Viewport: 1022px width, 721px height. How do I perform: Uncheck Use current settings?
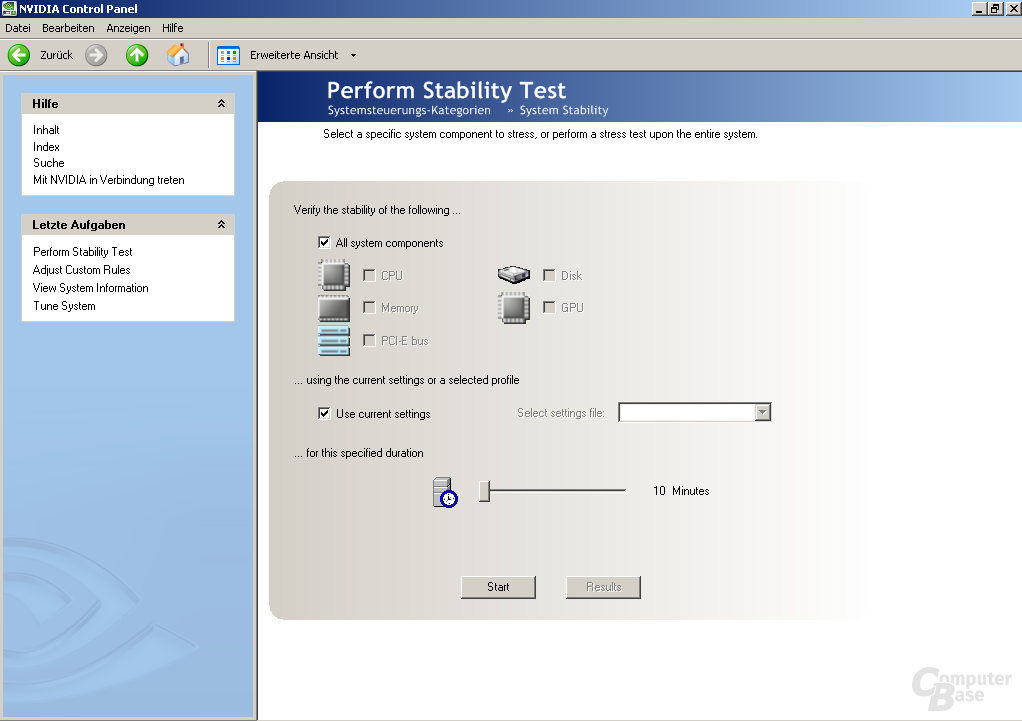[x=324, y=413]
